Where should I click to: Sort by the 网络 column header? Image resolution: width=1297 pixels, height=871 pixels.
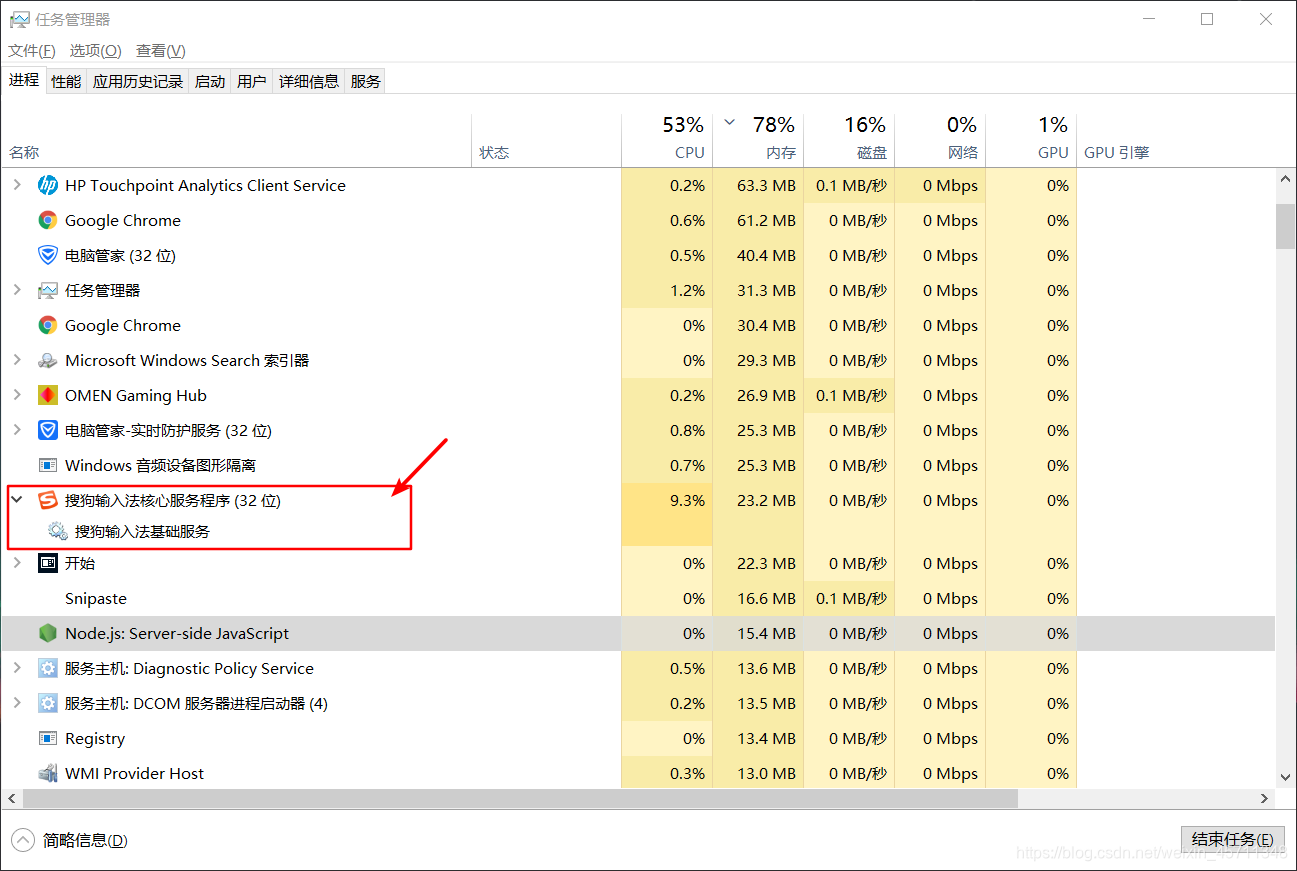[x=940, y=140]
